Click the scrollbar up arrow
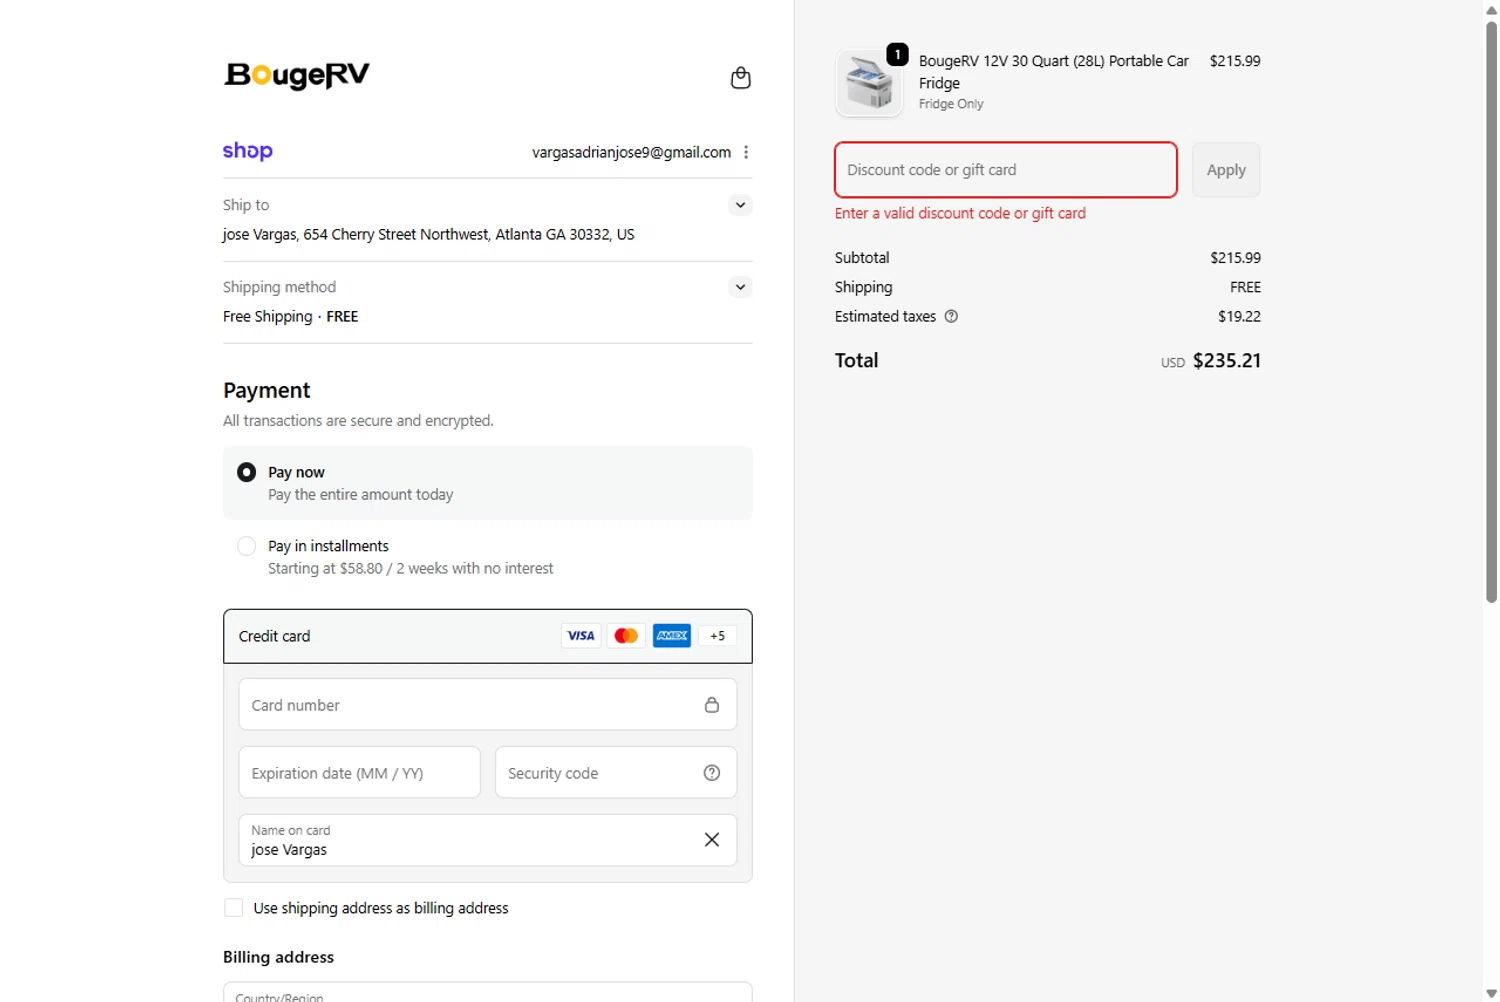 pyautogui.click(x=1491, y=10)
